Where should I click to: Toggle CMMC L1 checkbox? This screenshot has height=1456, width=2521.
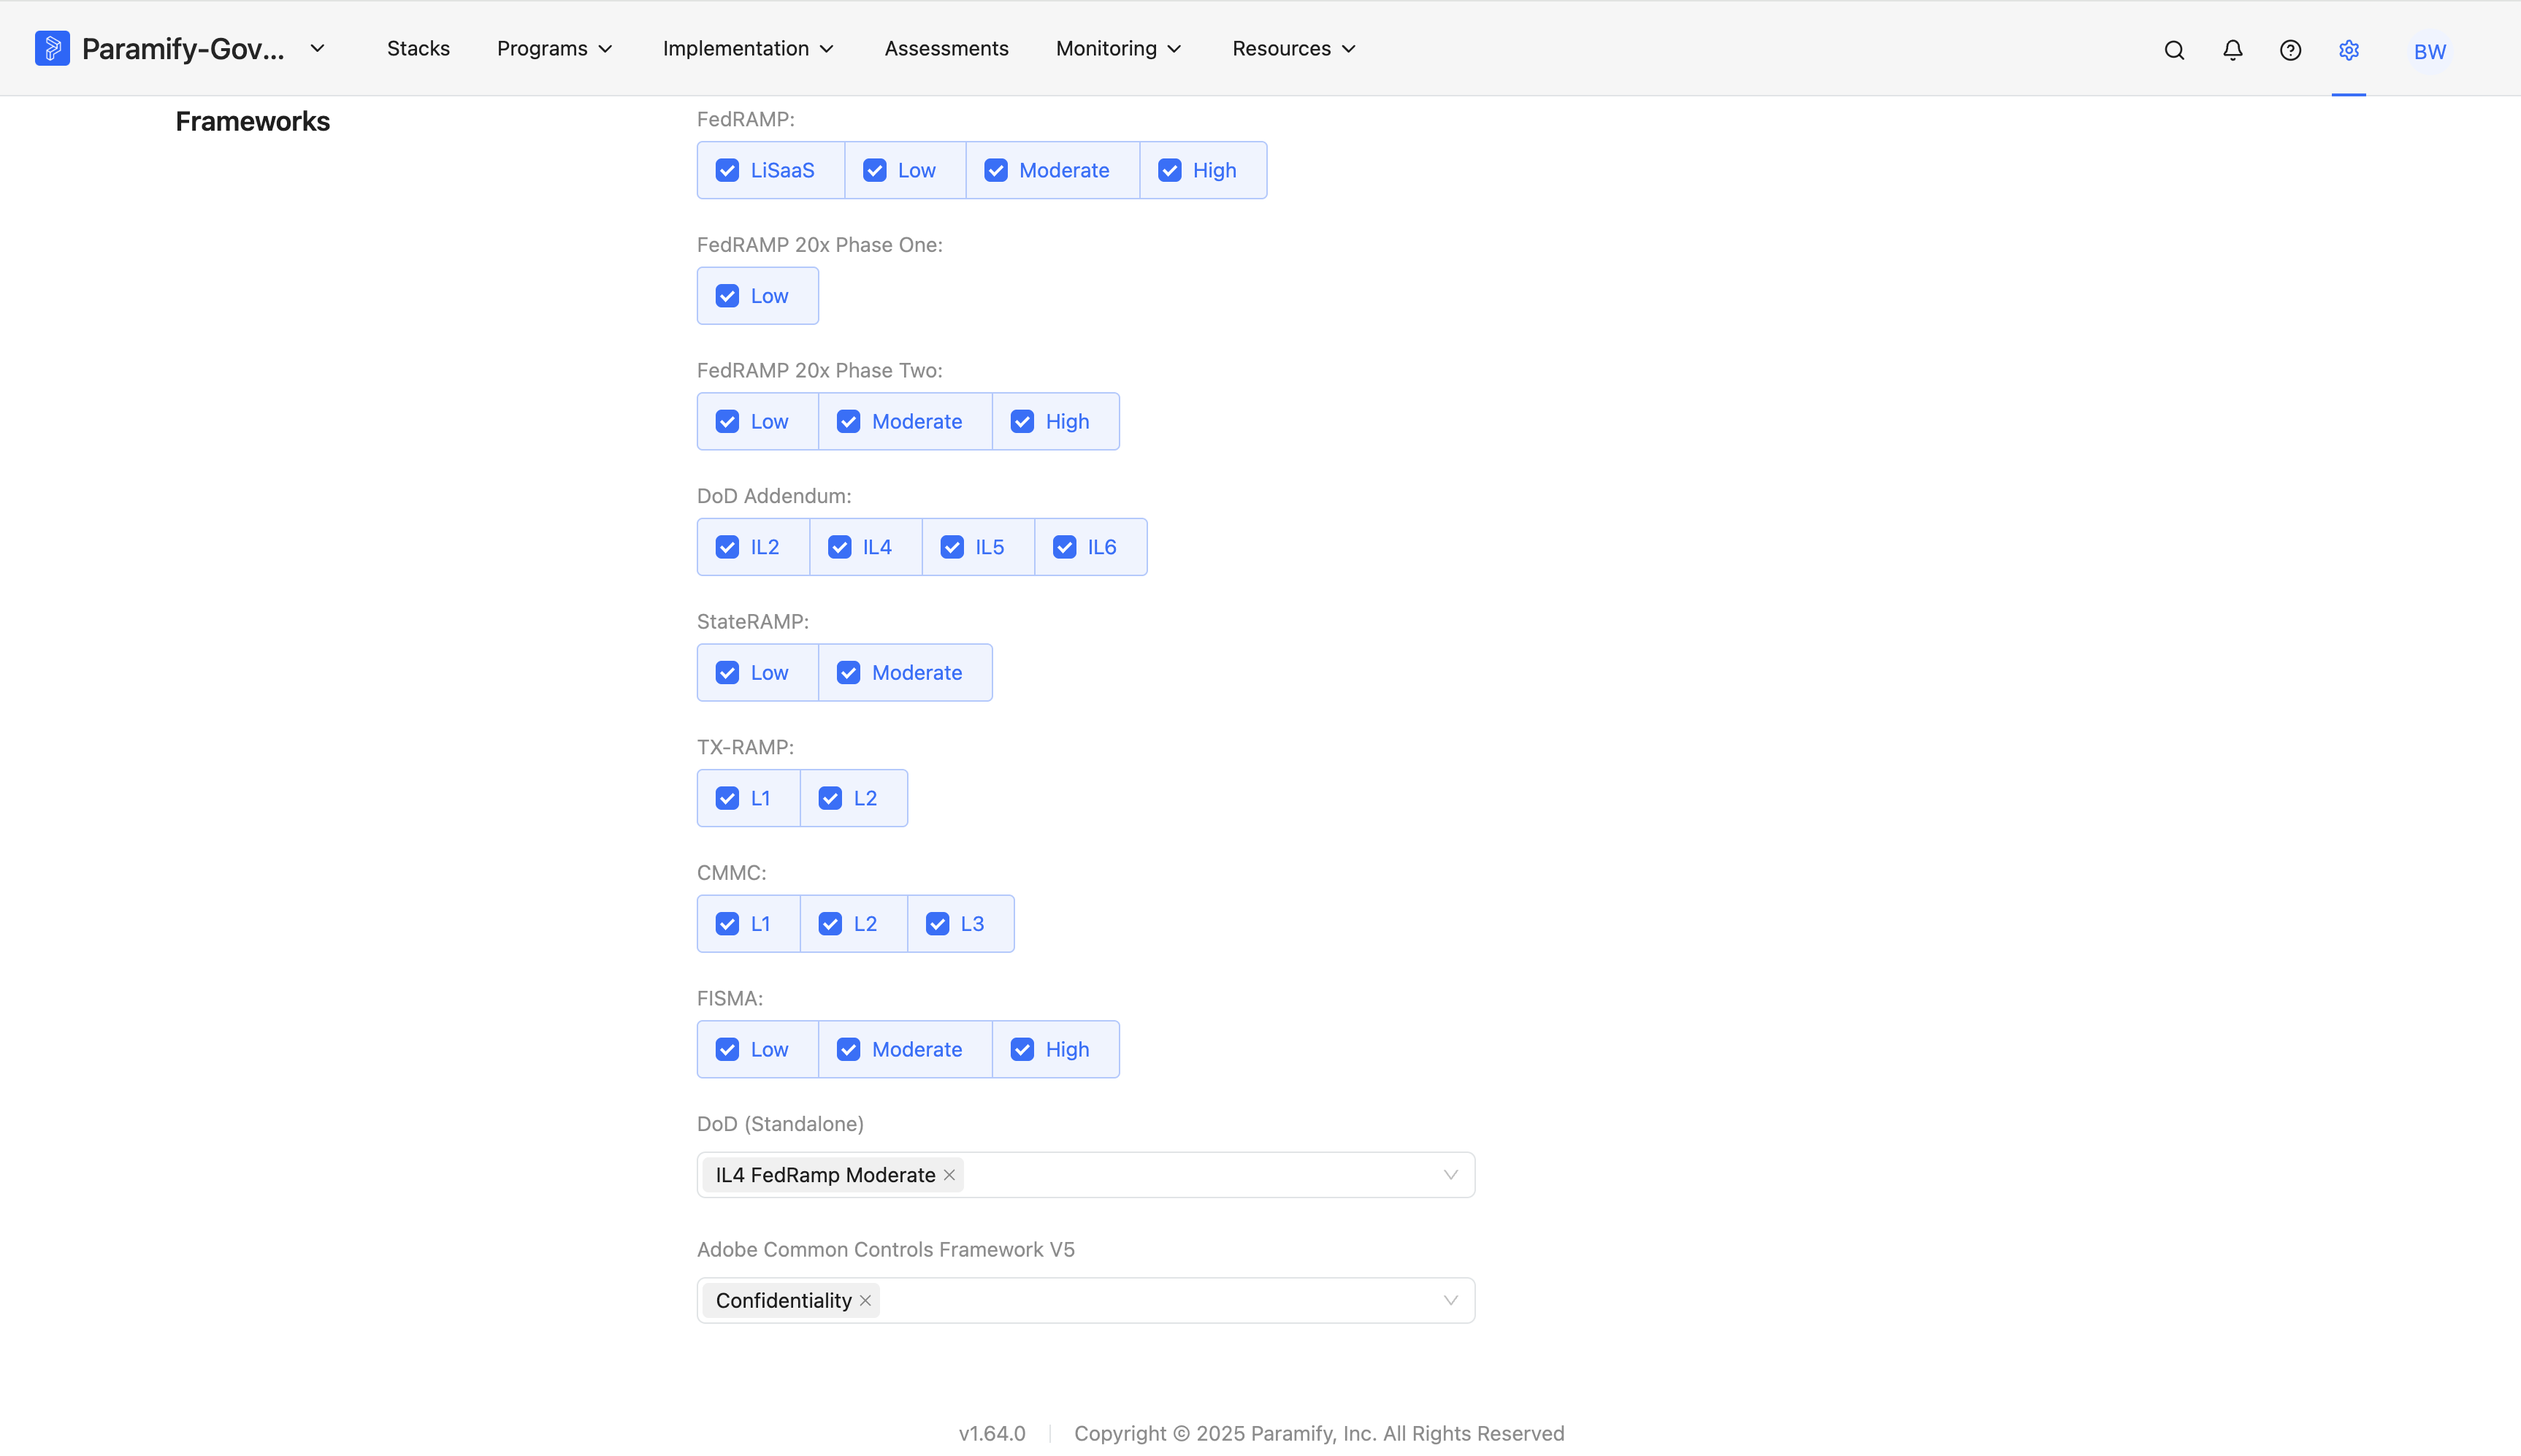[727, 924]
